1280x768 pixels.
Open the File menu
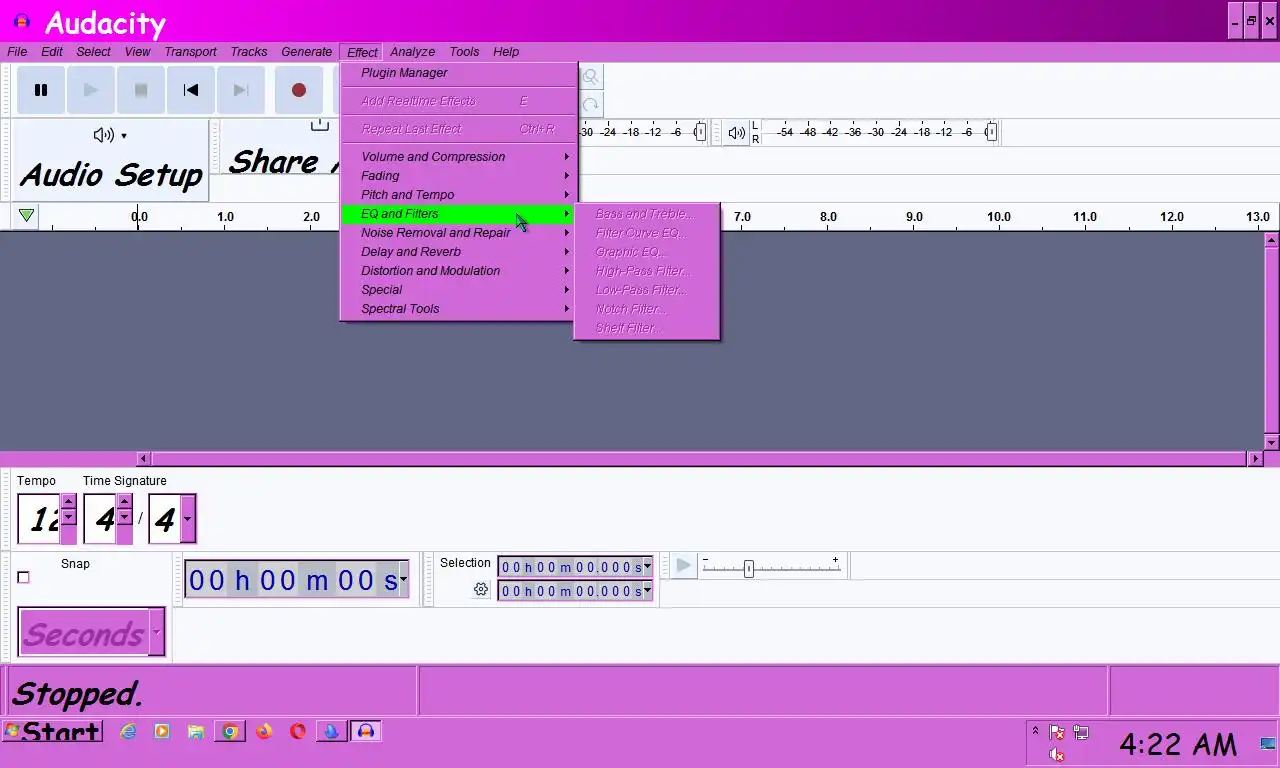17,52
